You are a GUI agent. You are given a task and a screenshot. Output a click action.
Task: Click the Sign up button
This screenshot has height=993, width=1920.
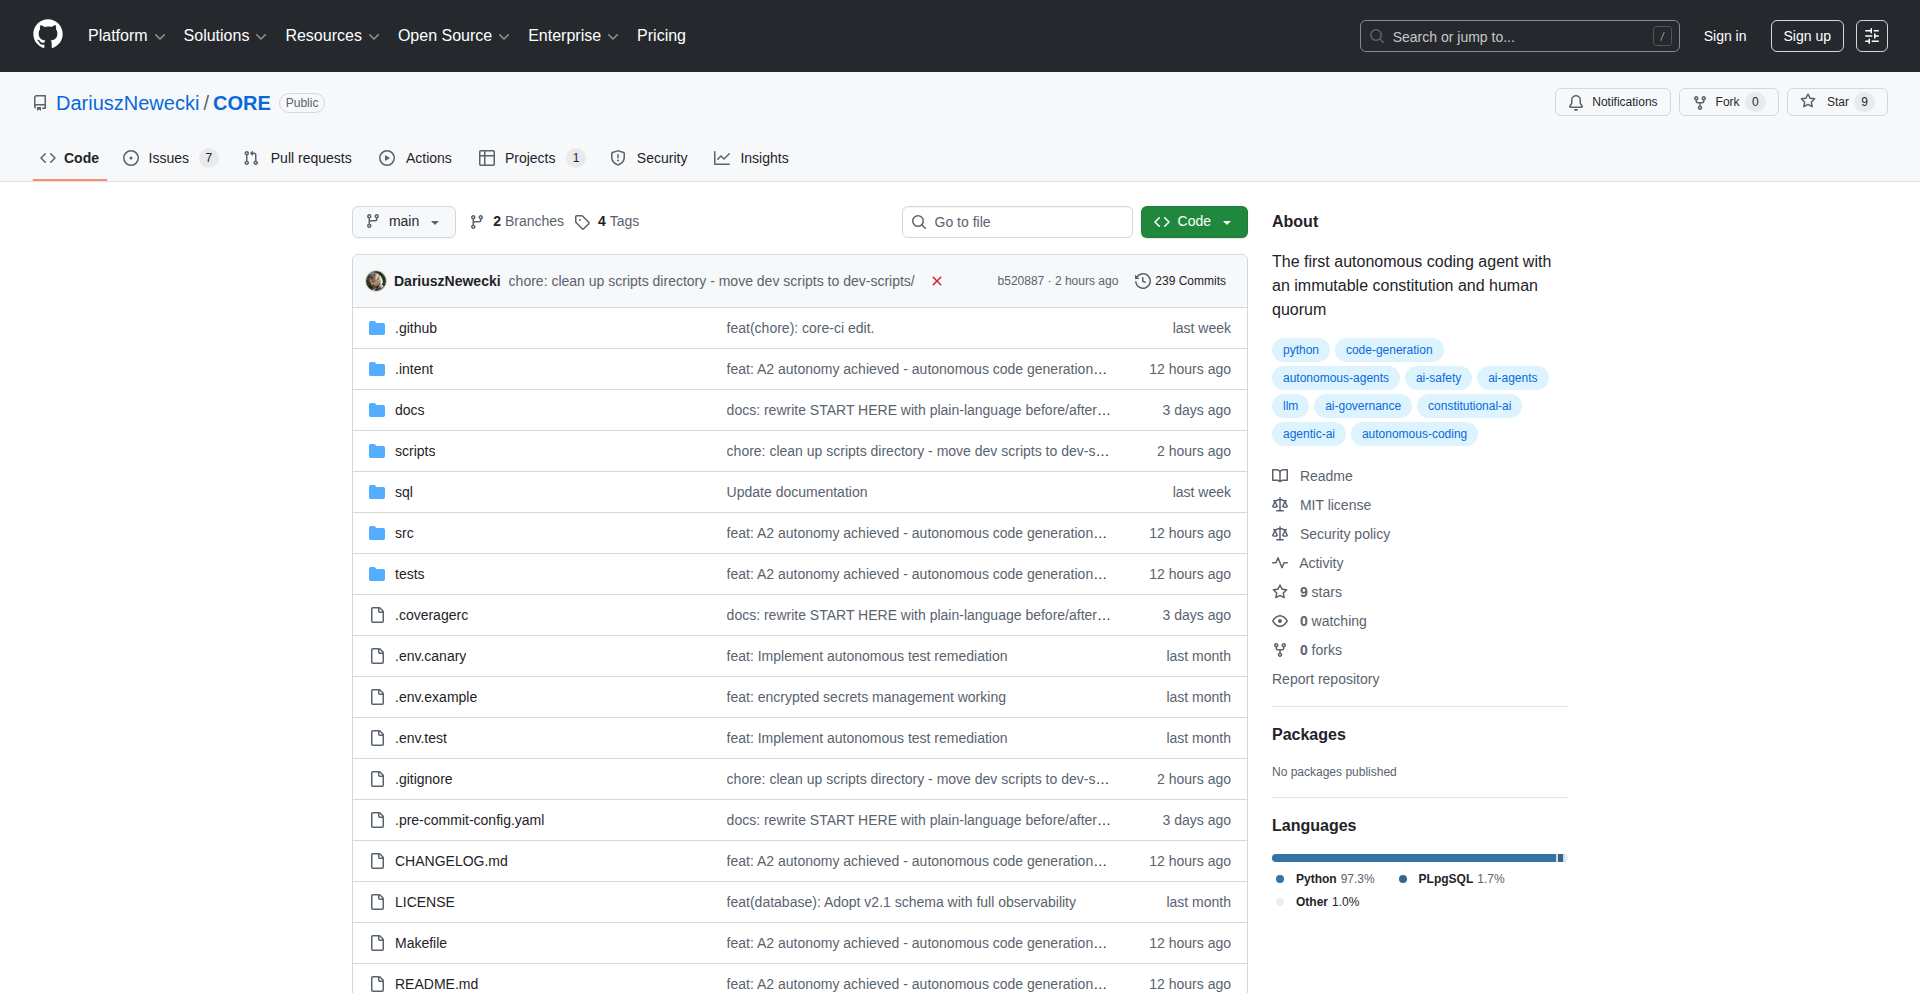1806,36
